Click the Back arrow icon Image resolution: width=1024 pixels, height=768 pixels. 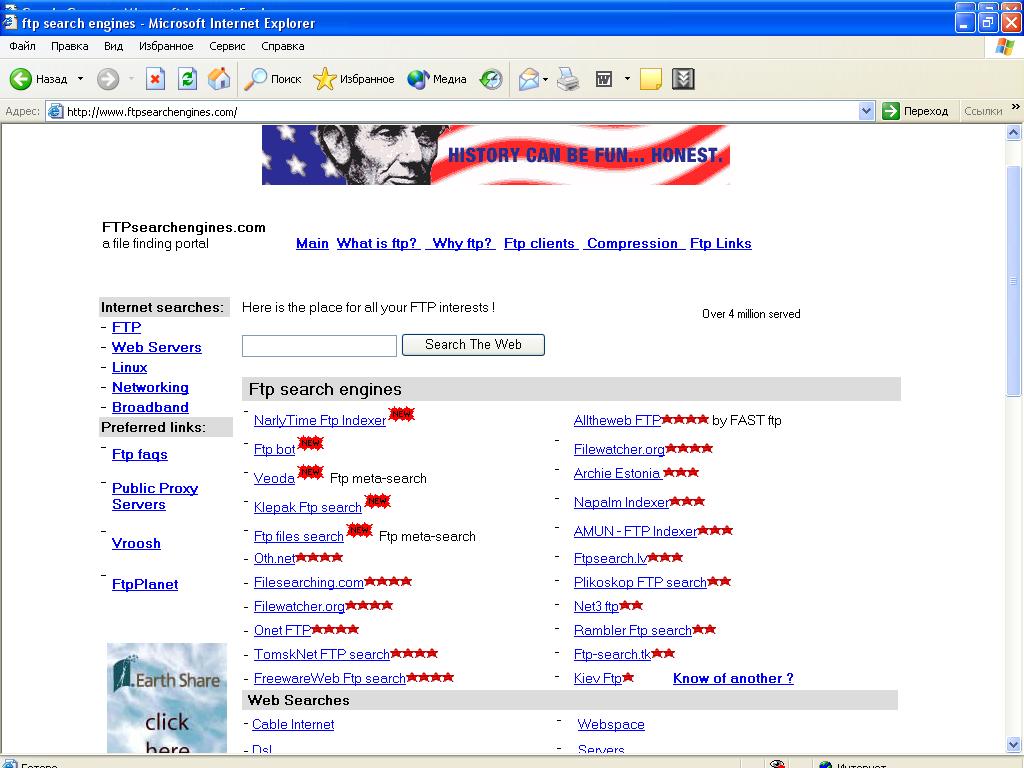pyautogui.click(x=20, y=79)
